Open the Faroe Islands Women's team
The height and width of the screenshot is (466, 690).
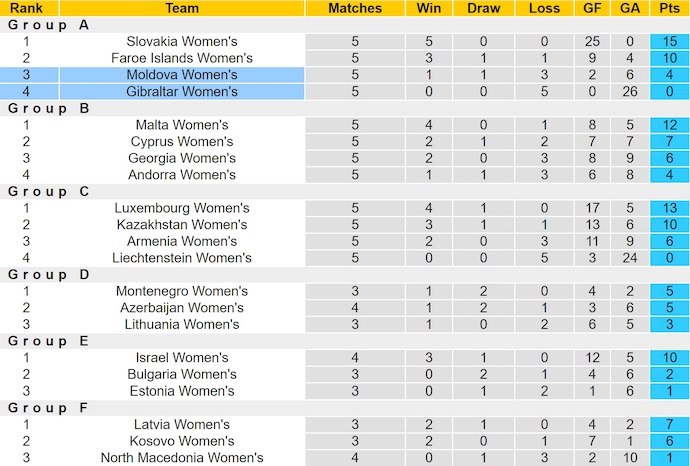(182, 58)
